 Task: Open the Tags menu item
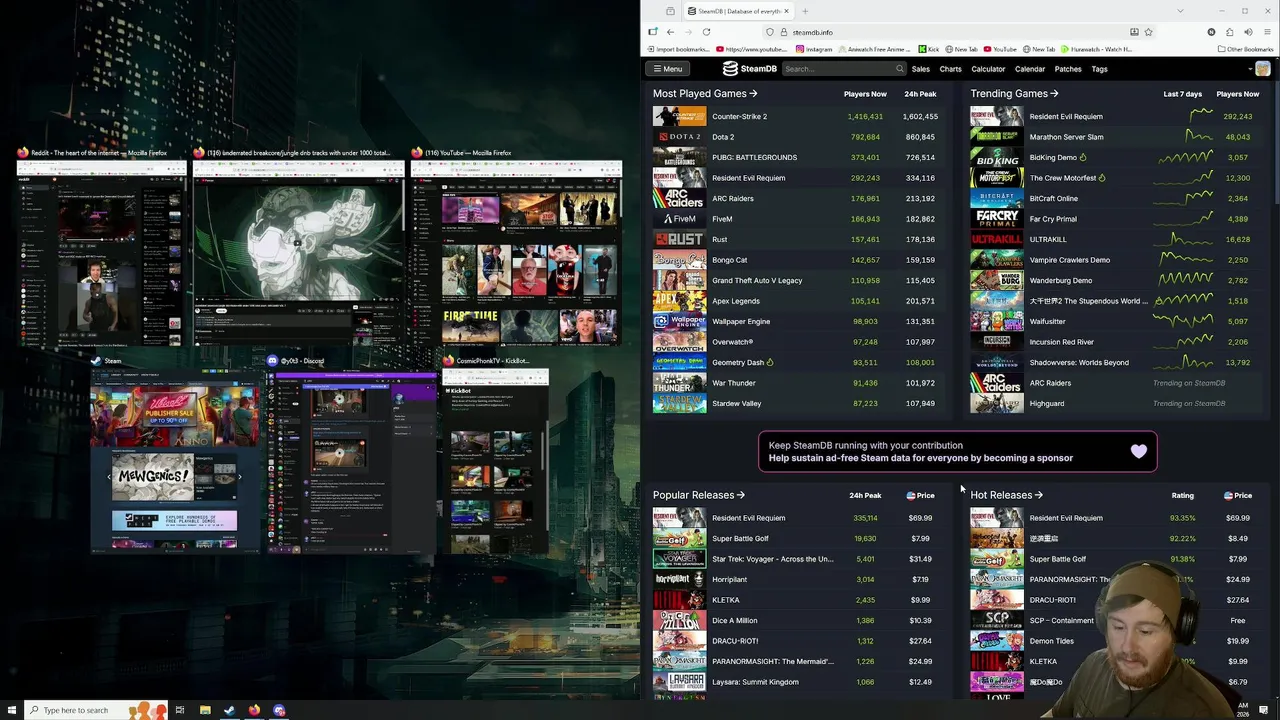(1099, 69)
